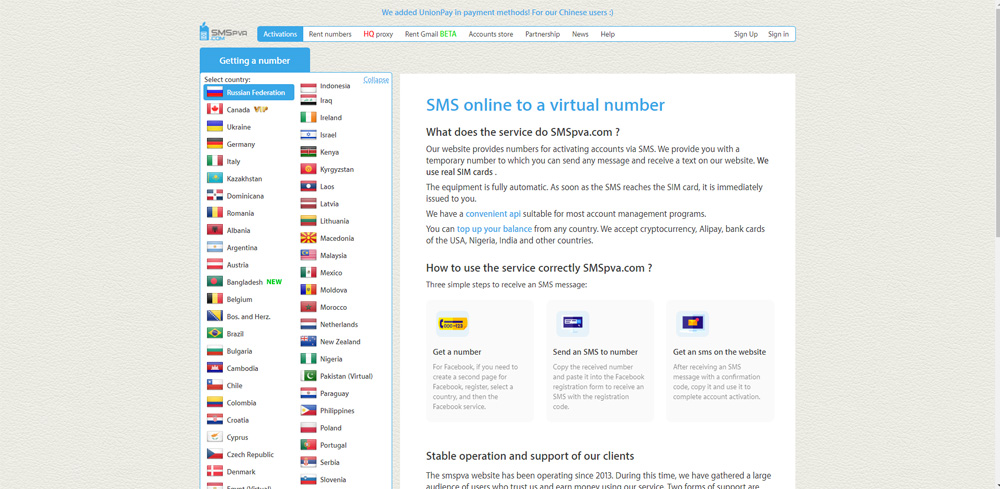Click the Brazil flag icon

tap(215, 334)
